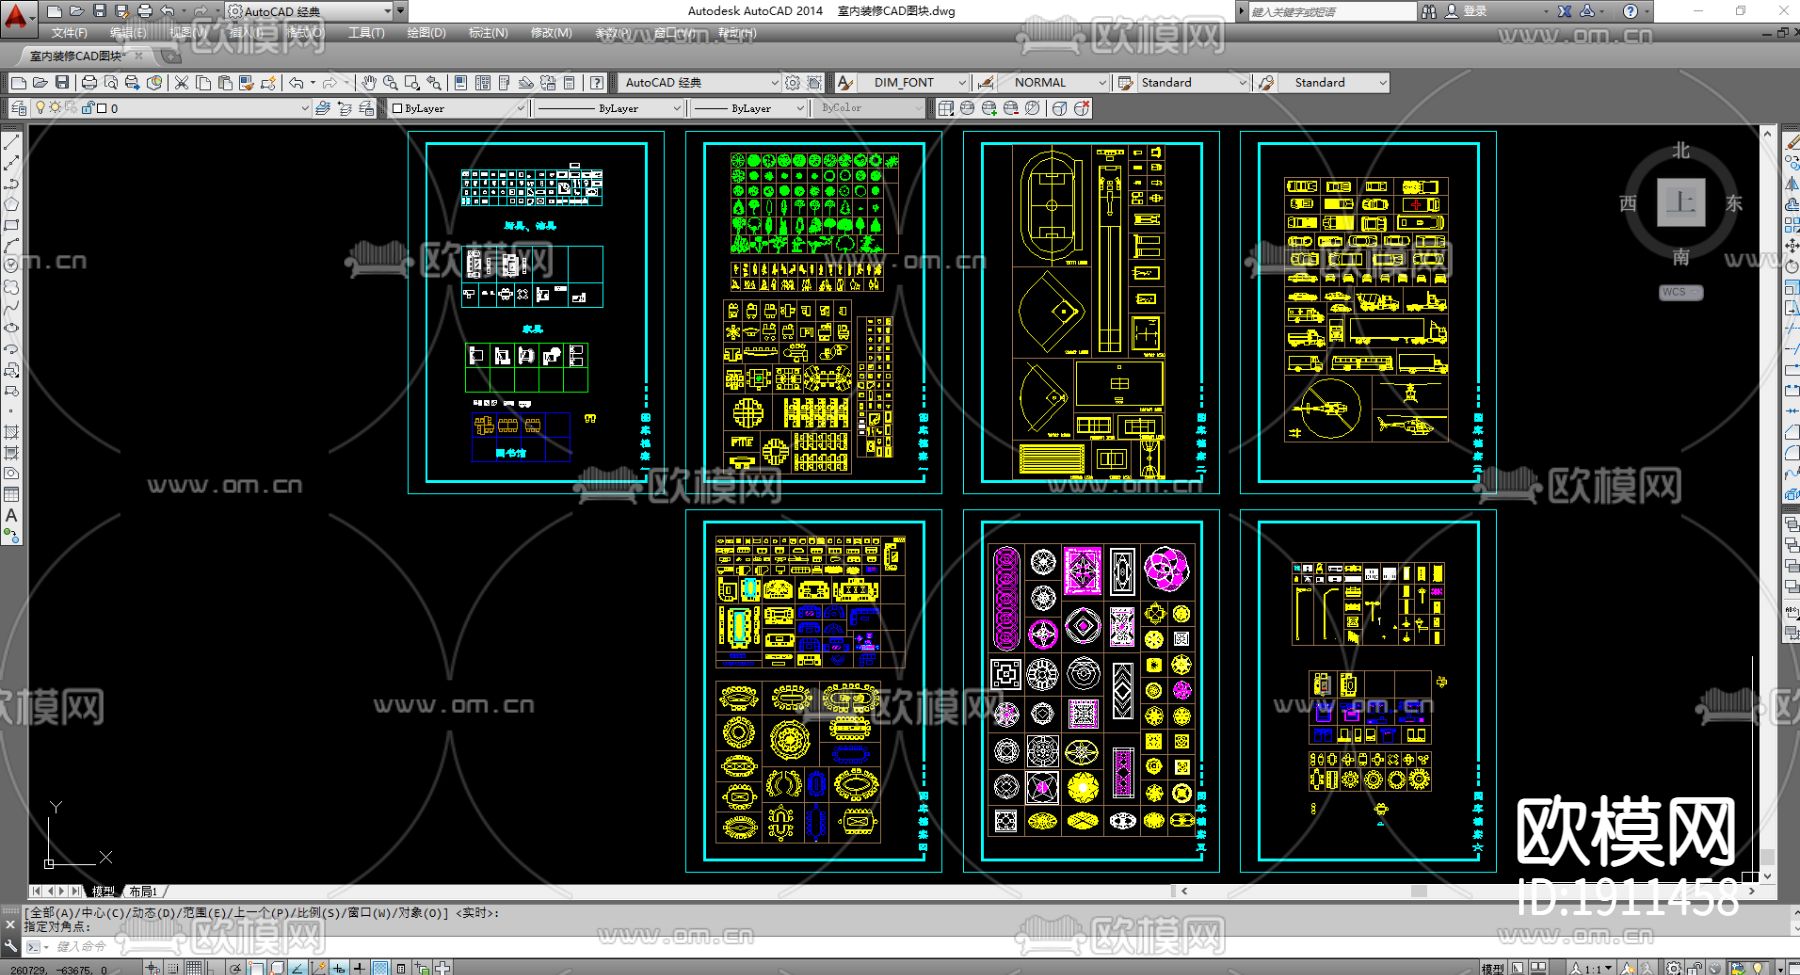Screen dimensions: 1800x975
Task: Switch to the 布局1 layout tab
Action: (x=143, y=891)
